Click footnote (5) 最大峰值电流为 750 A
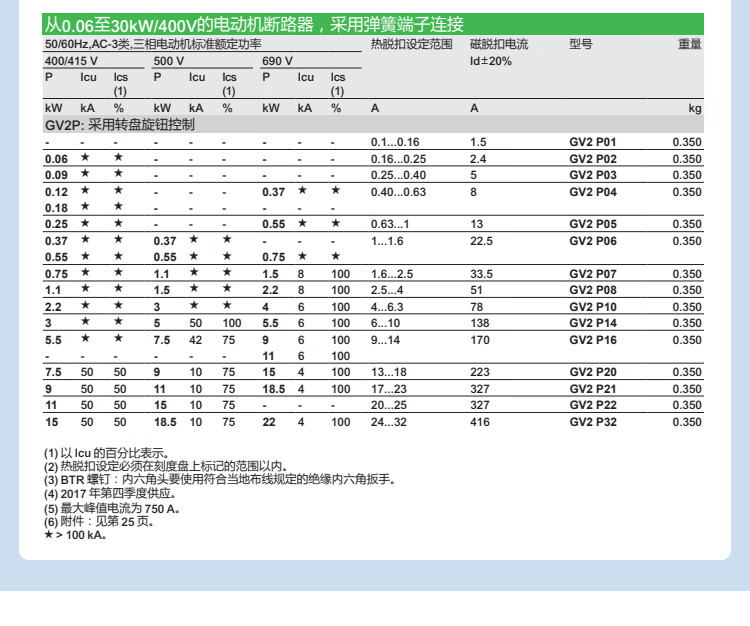 point(111,508)
